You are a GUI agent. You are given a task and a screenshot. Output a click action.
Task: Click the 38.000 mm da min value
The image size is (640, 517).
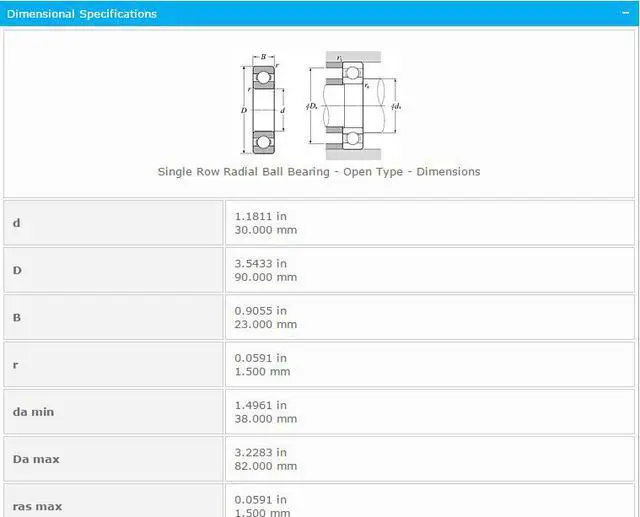(x=265, y=419)
